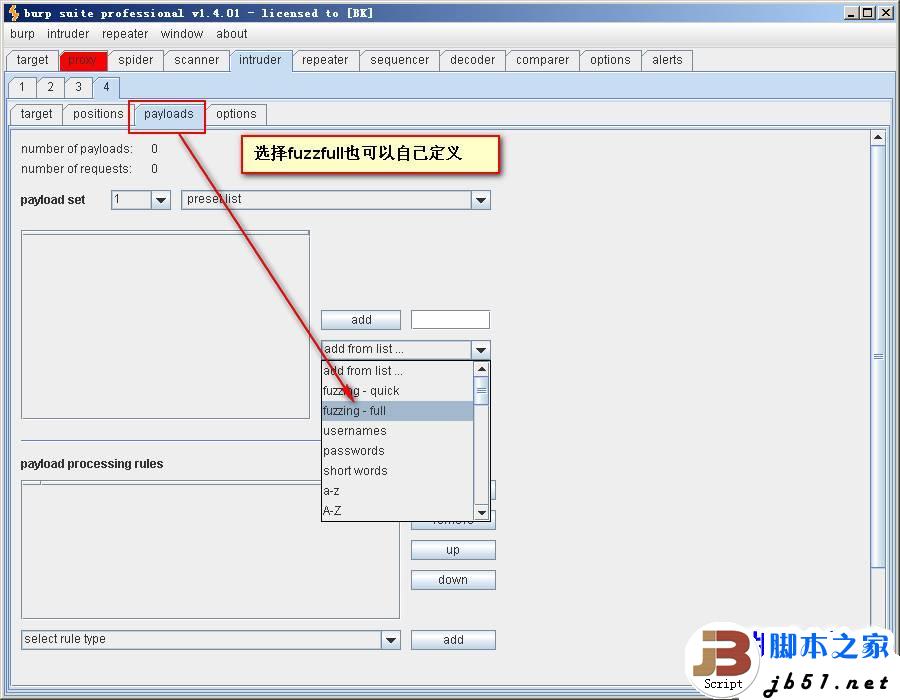
Task: Click the "up" button to reorder rules
Action: click(x=452, y=549)
